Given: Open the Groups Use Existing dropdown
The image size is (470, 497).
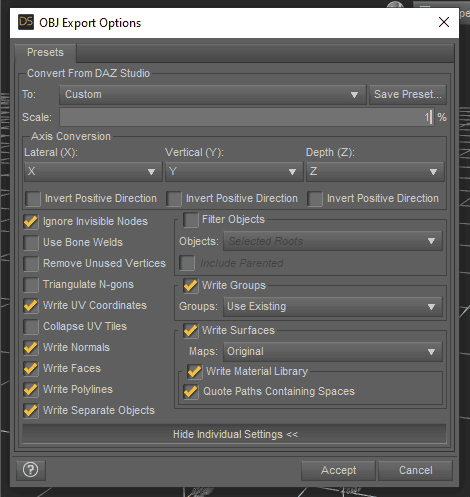Looking at the screenshot, I should [x=333, y=307].
